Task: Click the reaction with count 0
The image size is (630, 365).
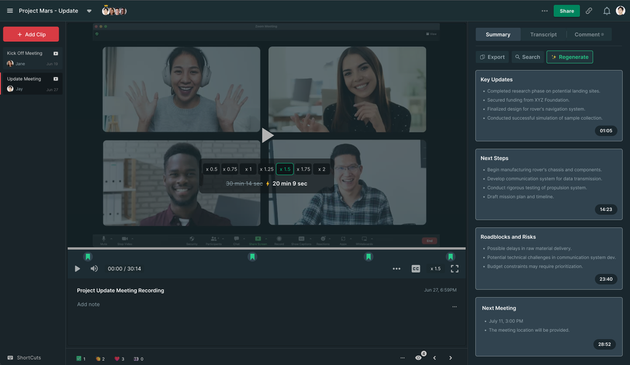Action: 138,359
